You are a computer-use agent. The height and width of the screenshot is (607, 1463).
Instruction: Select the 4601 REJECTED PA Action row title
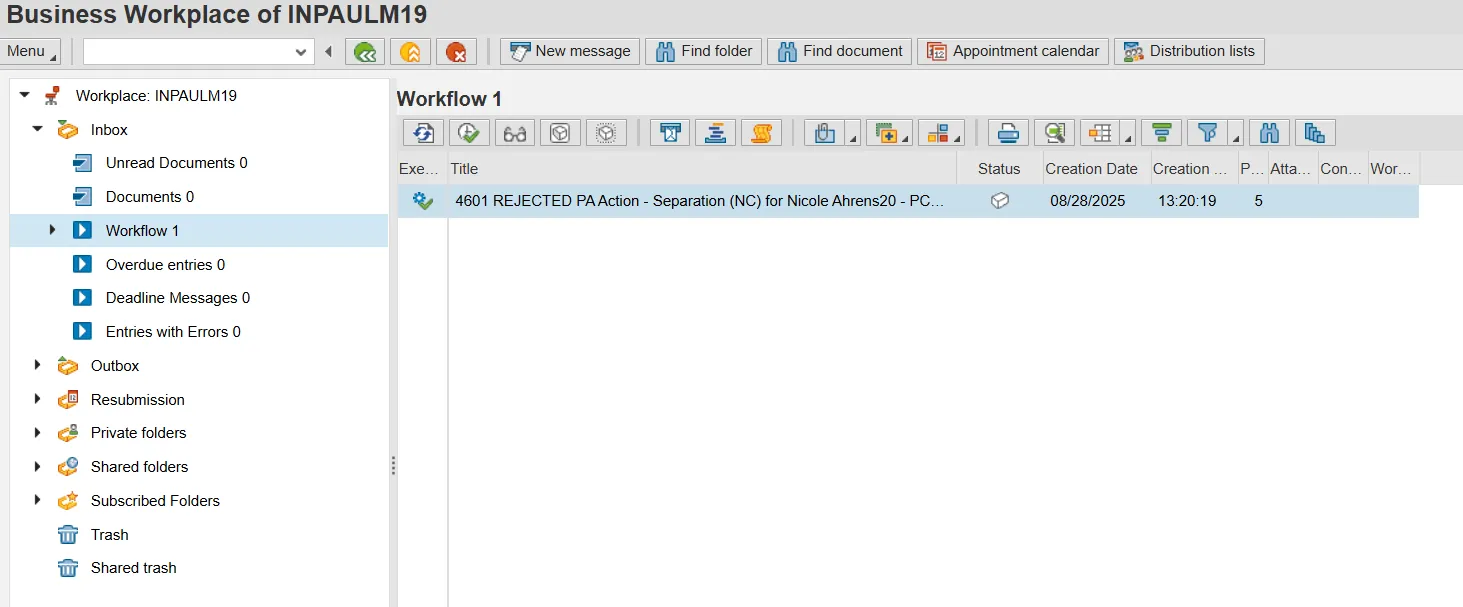pyautogui.click(x=699, y=201)
